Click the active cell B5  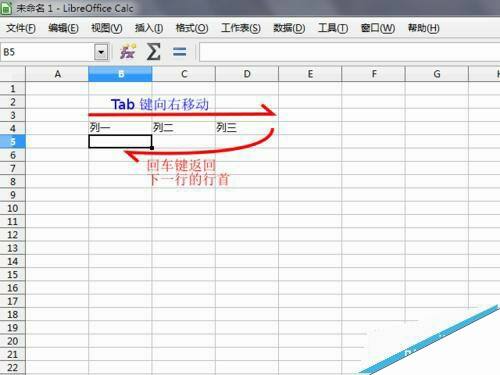120,142
